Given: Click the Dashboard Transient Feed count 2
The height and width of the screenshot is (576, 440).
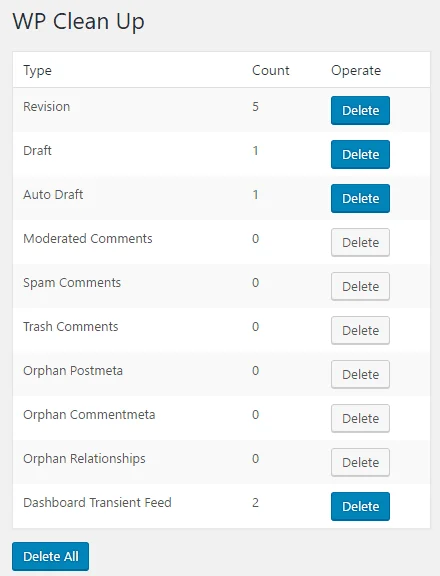Looking at the screenshot, I should 256,502.
